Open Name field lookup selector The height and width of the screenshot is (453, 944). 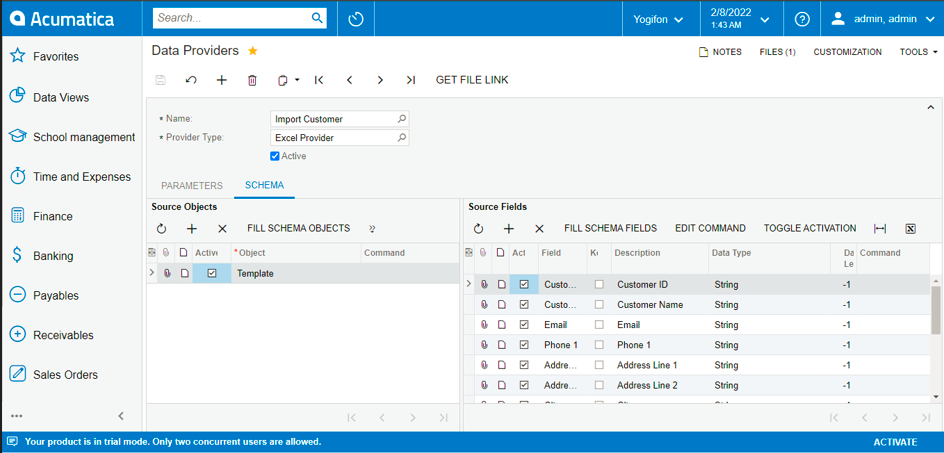coord(402,119)
